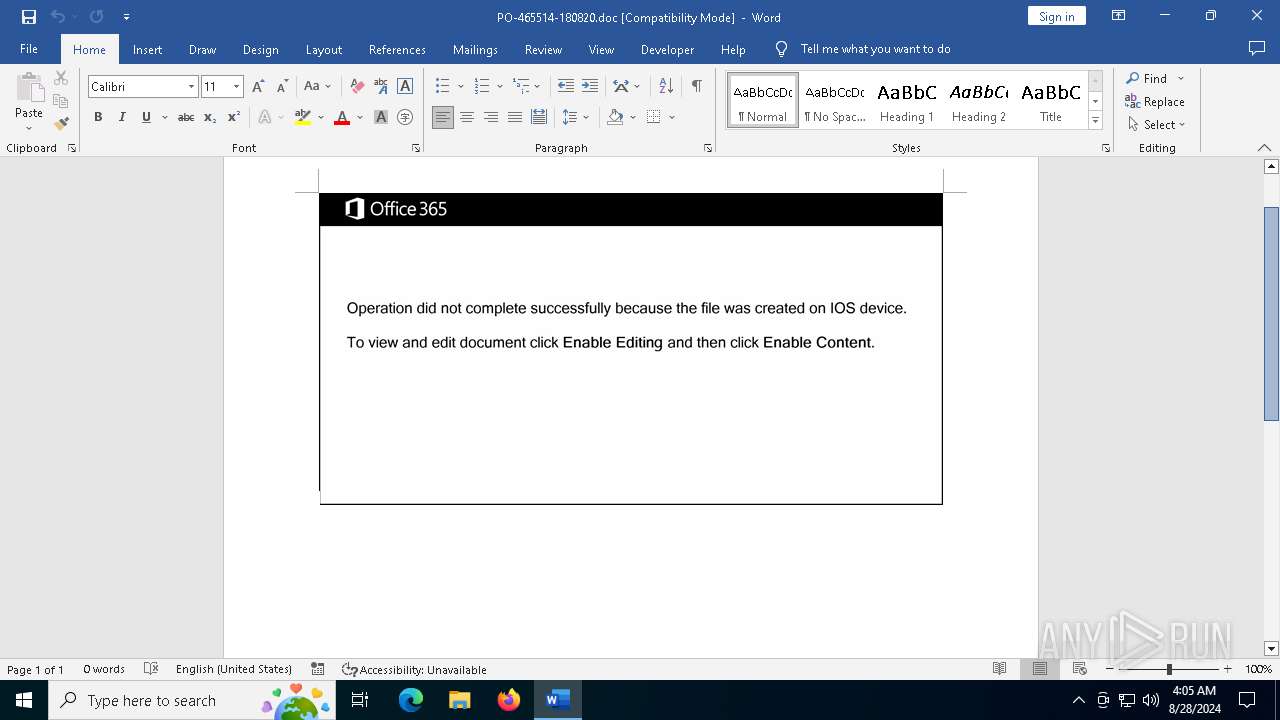This screenshot has width=1280, height=720.
Task: Click the Enclose Characters icon
Action: point(405,117)
